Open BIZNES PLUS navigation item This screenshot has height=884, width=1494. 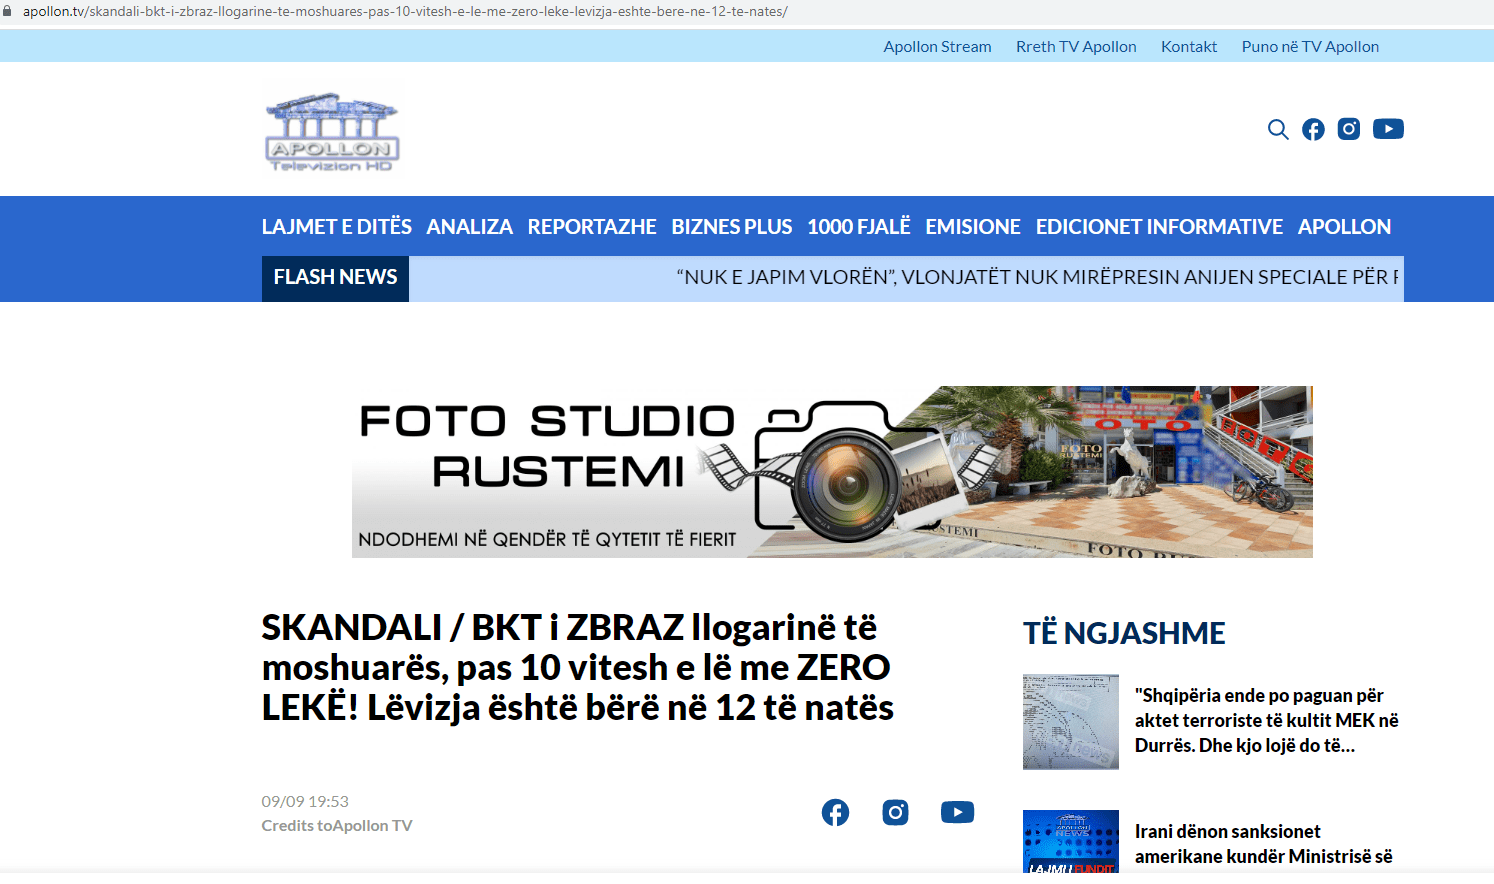click(731, 227)
